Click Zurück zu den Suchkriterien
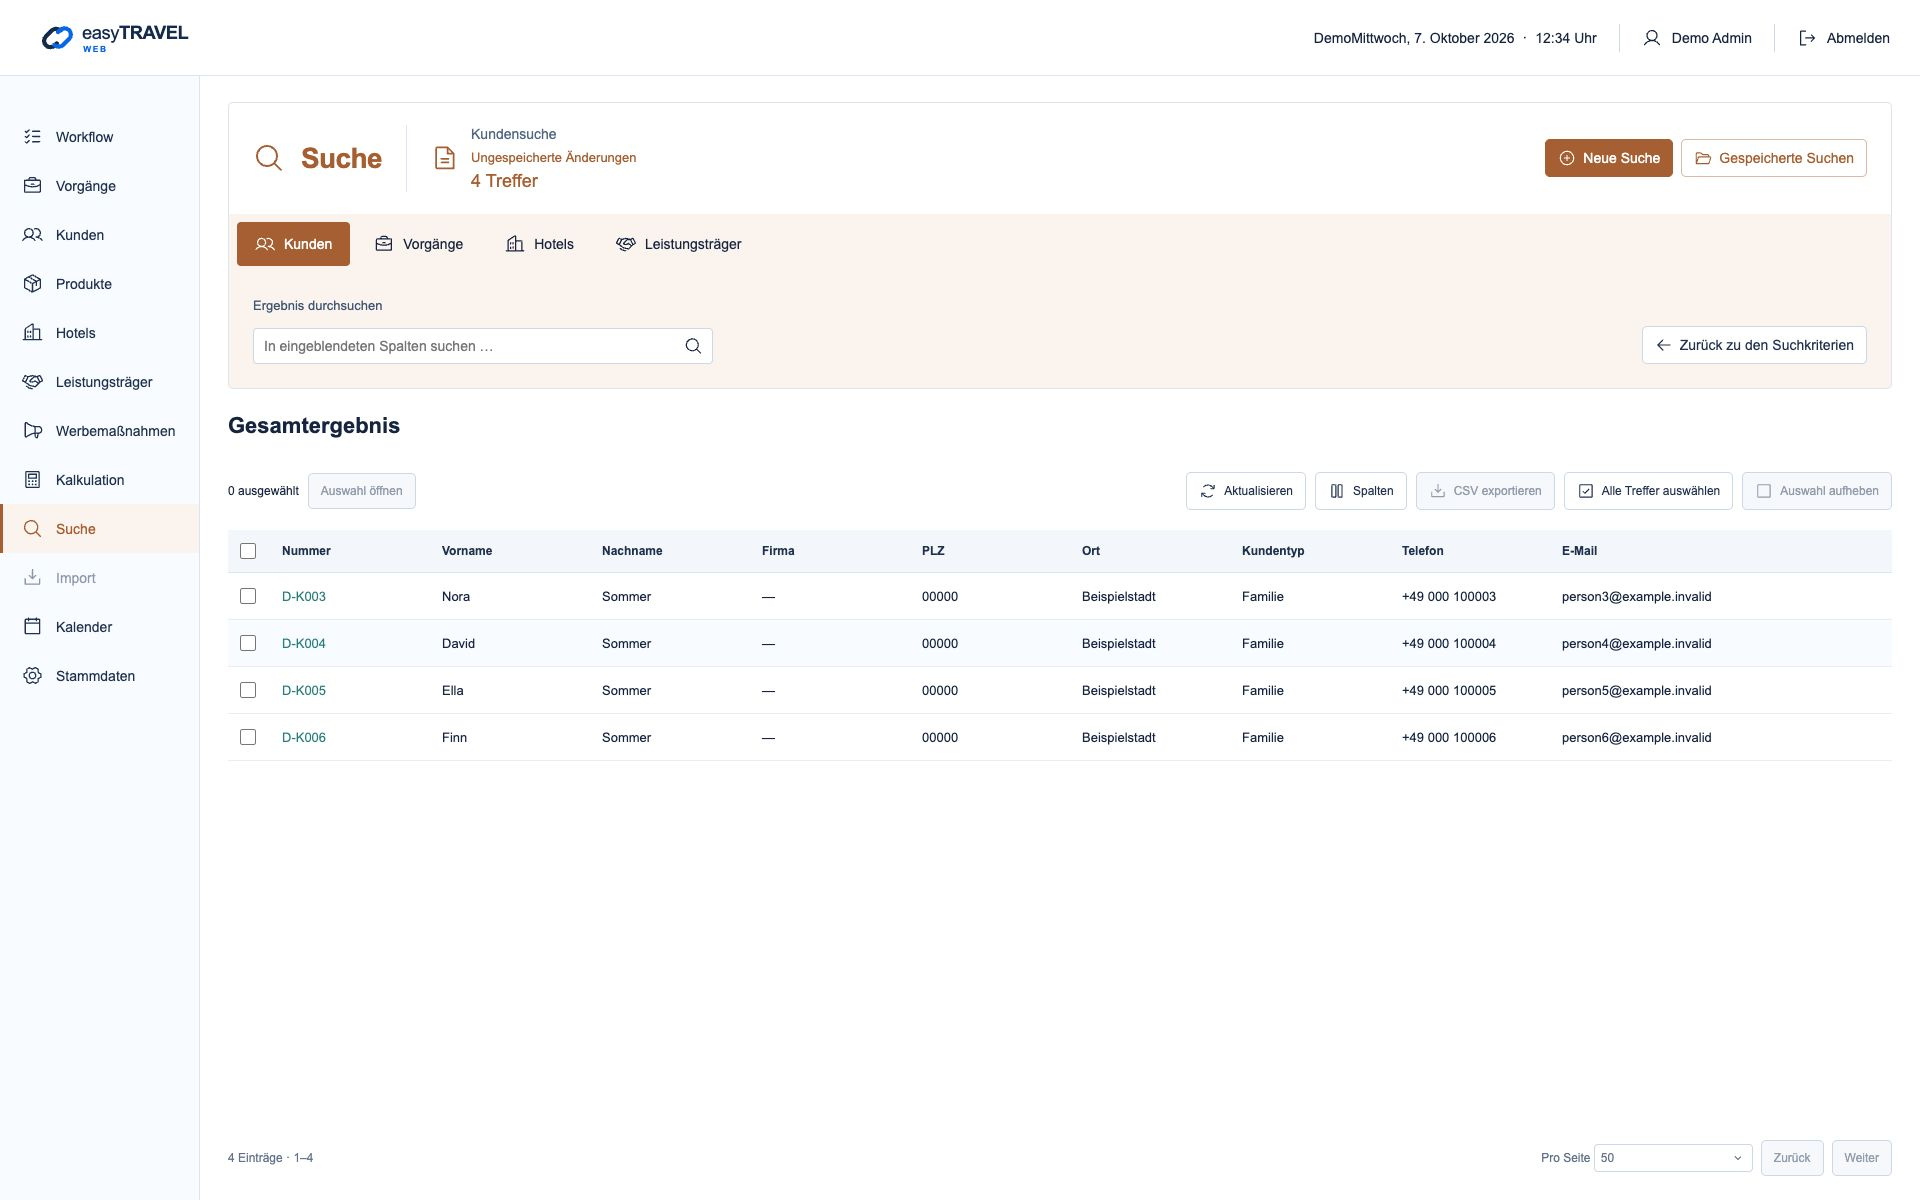The width and height of the screenshot is (1920, 1200). tap(1754, 345)
